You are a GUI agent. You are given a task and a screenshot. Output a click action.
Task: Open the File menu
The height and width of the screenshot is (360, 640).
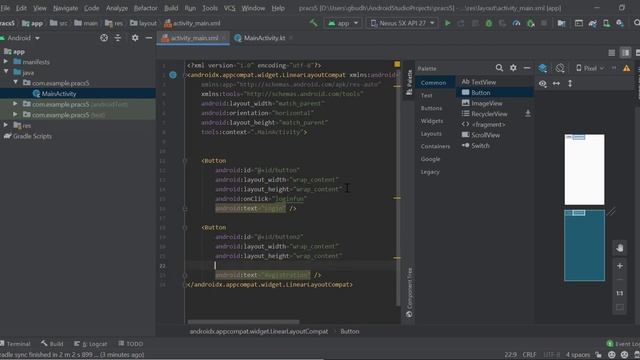tap(5, 8)
